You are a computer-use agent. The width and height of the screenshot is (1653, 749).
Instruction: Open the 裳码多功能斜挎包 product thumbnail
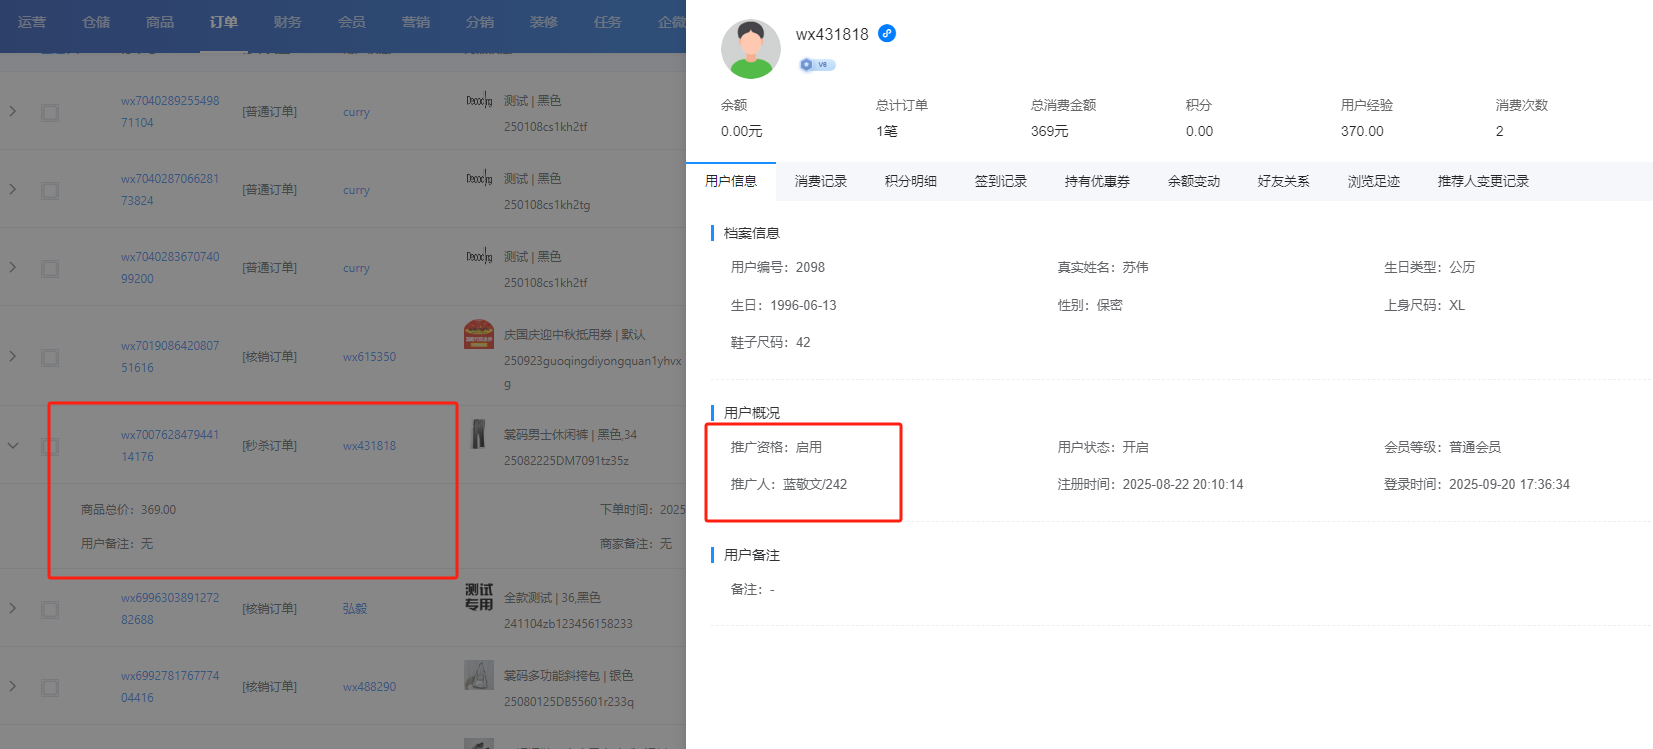[479, 675]
